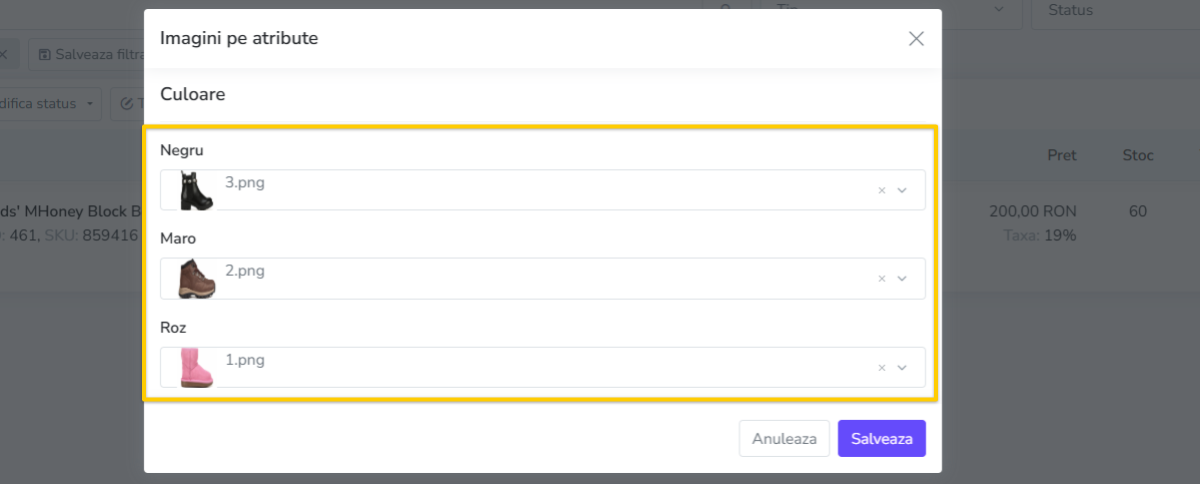The image size is (1200, 484).
Task: Open the Modifica status dropdown
Action: coord(50,103)
